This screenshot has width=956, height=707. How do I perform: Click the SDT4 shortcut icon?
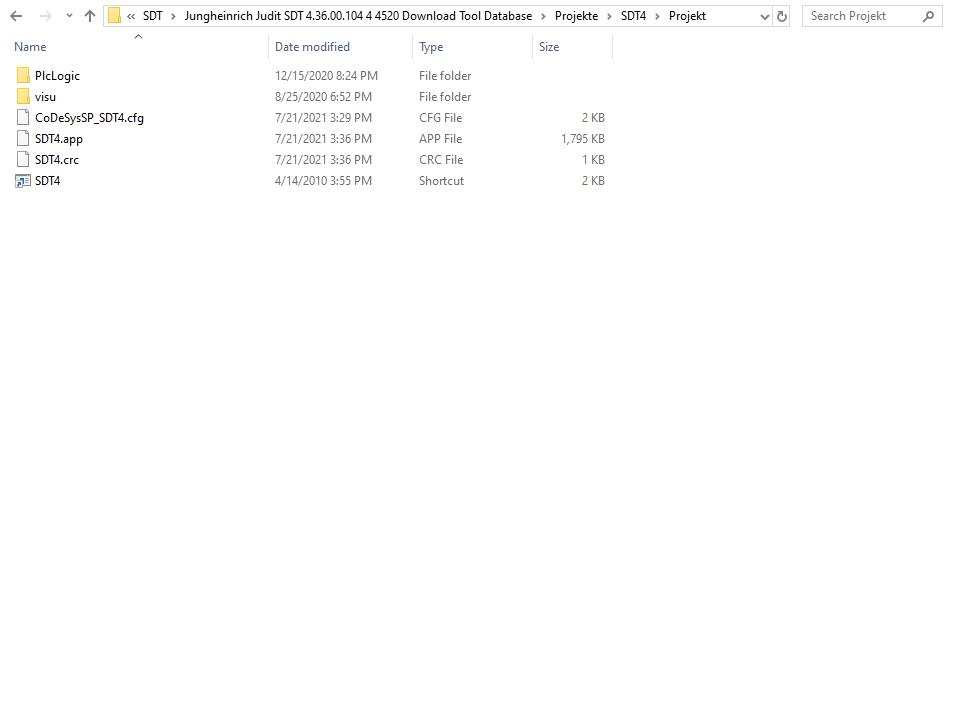coord(23,181)
